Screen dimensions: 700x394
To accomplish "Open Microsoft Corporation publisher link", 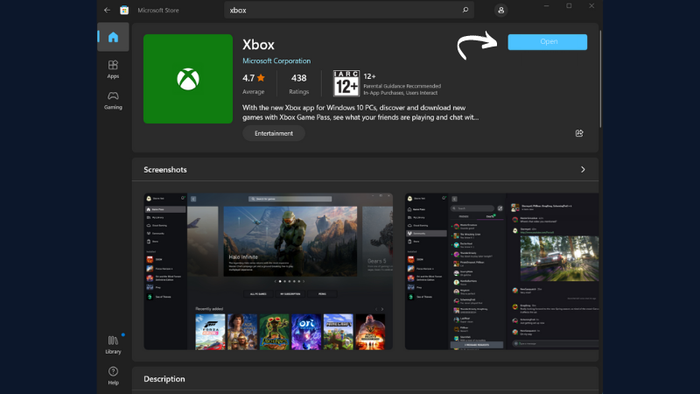I will pos(276,61).
